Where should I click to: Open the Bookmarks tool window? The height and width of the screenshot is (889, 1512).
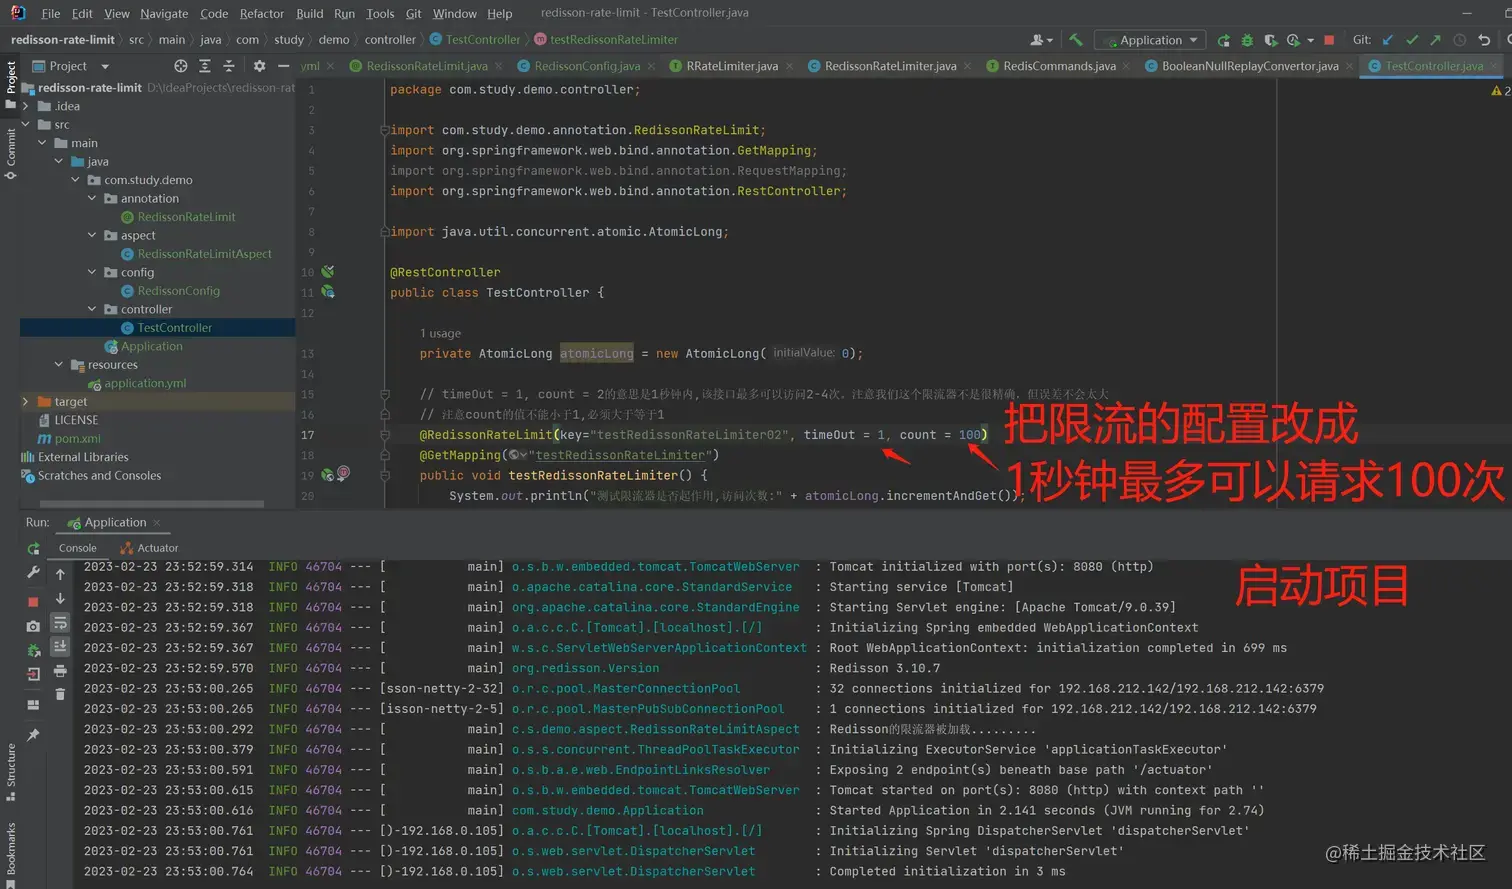10,853
